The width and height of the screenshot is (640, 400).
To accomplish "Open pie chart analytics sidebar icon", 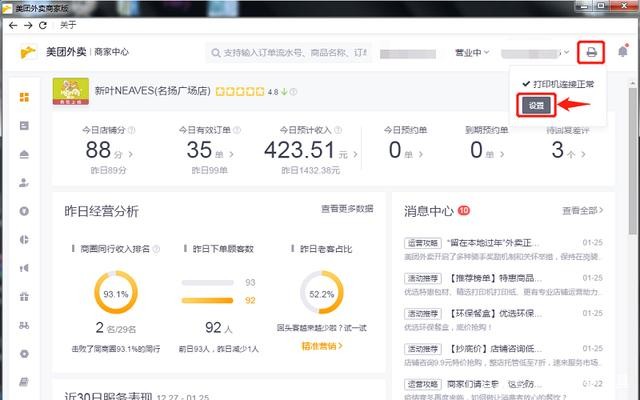I will 24,240.
